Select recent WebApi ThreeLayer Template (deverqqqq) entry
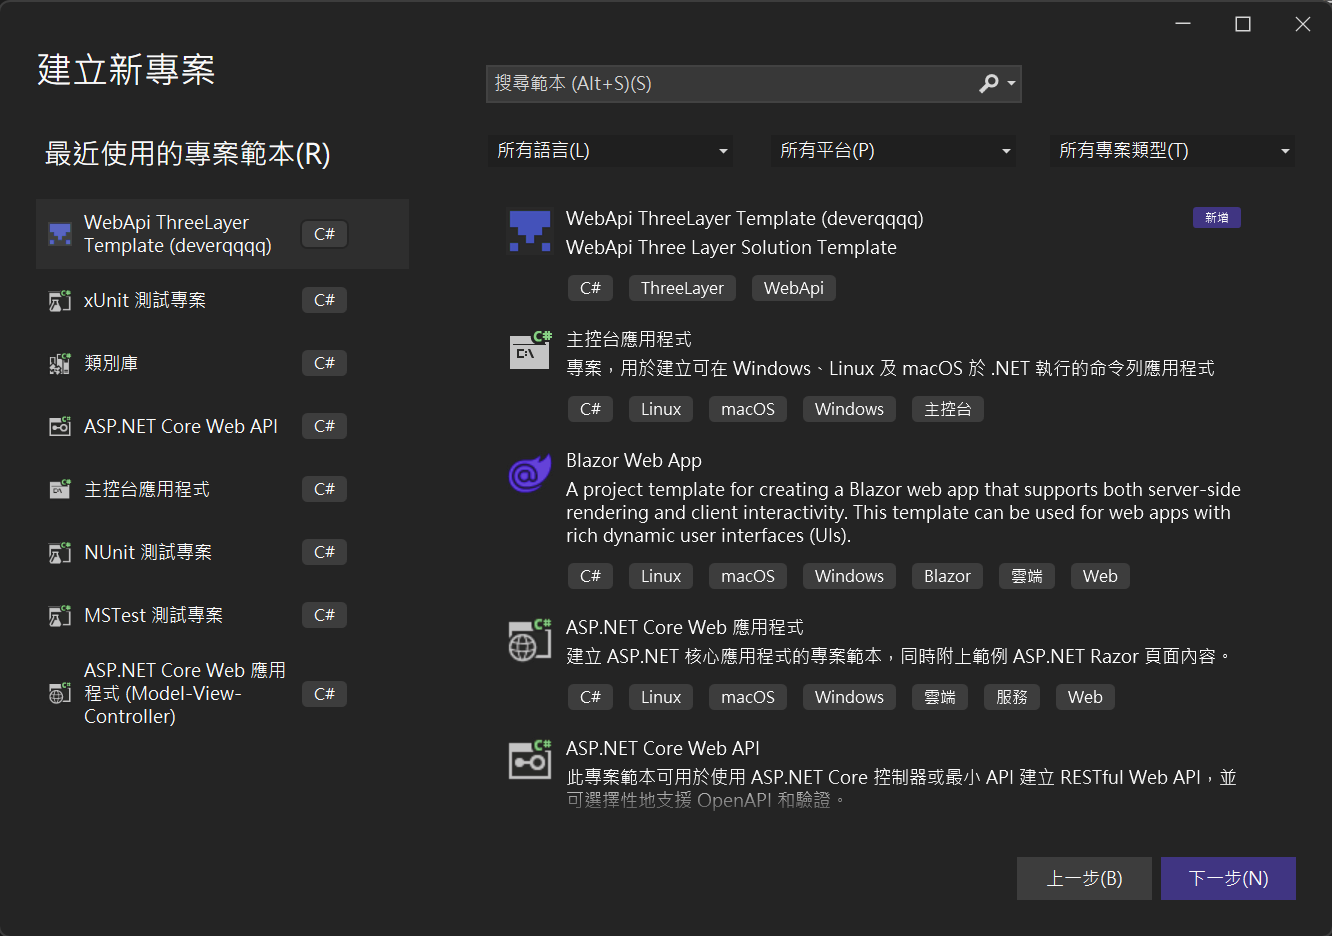 [222, 234]
